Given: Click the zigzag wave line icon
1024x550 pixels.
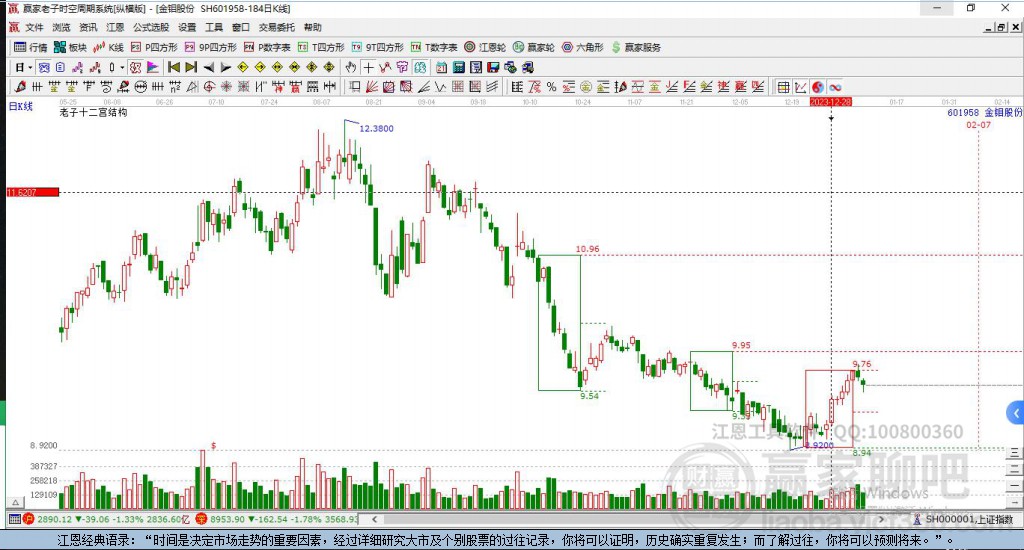Looking at the screenshot, I should tap(441, 86).
